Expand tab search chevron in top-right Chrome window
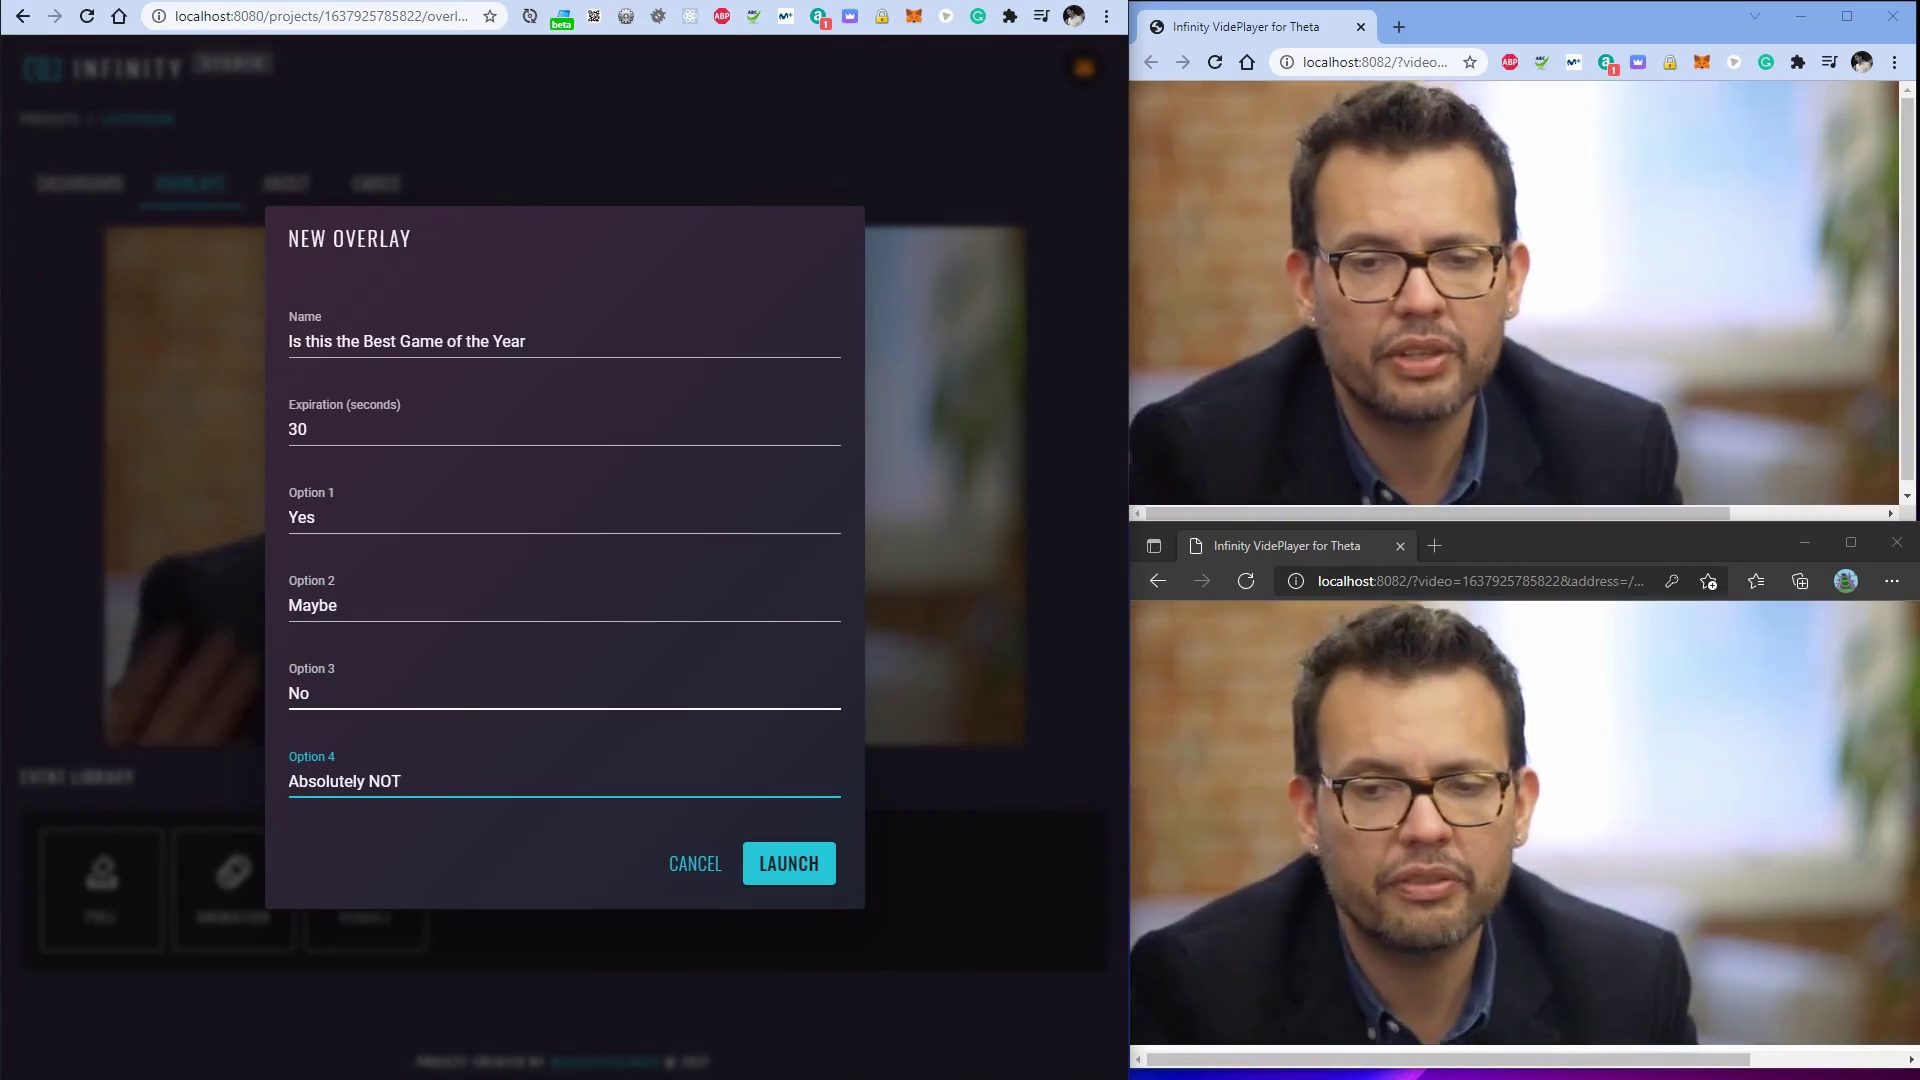Viewport: 1920px width, 1080px height. pos(1754,16)
